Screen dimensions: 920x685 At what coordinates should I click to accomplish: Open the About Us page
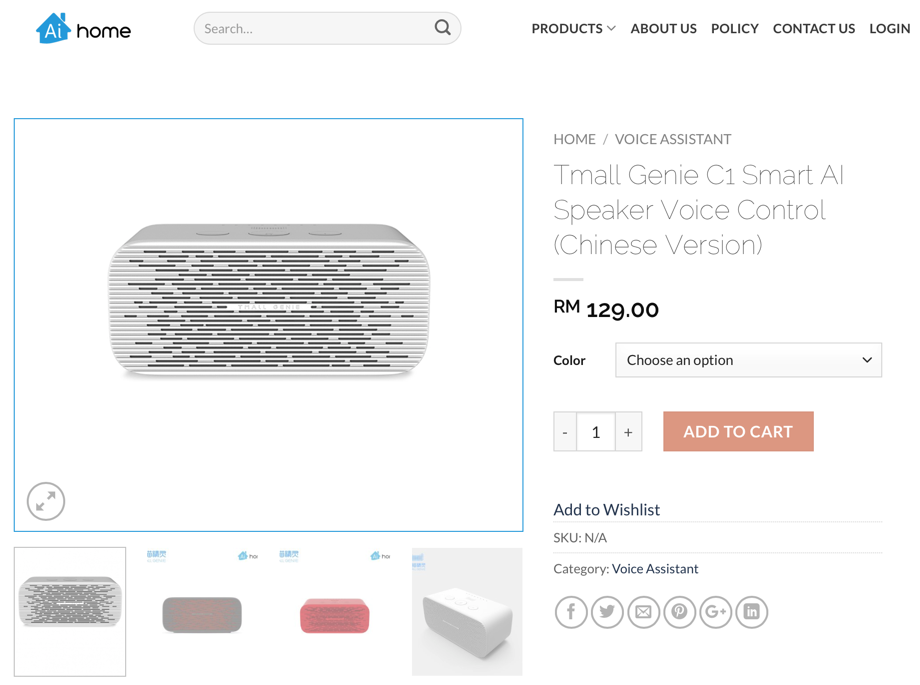(x=663, y=28)
